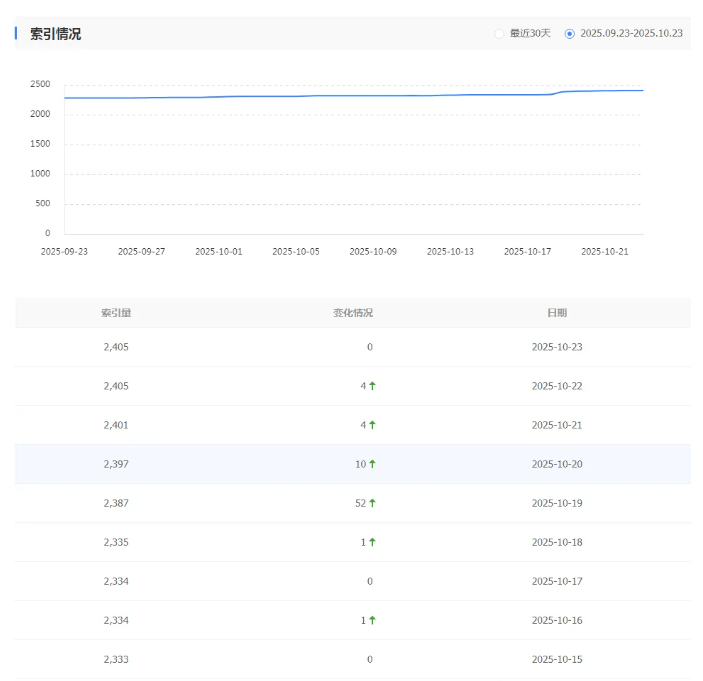703x681 pixels.
Task: Click the 索引情况 section title
Action: pos(56,34)
